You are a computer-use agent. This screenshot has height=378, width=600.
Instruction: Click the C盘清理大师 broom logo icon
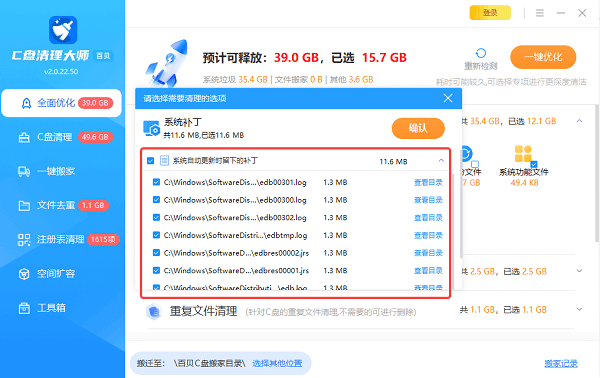pyautogui.click(x=63, y=30)
